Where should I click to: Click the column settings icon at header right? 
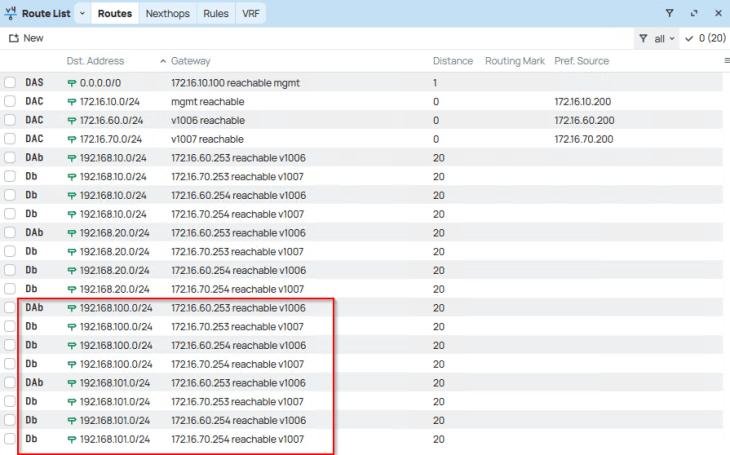(726, 61)
